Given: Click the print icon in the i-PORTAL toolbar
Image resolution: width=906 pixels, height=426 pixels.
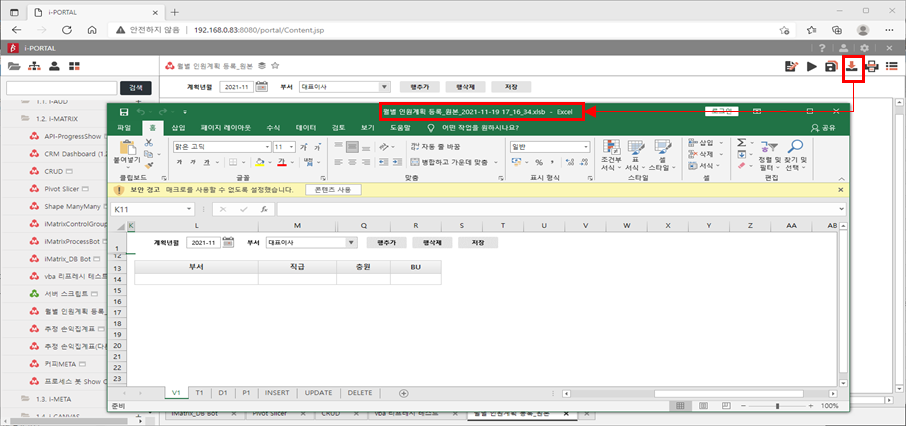Looking at the screenshot, I should (x=872, y=66).
